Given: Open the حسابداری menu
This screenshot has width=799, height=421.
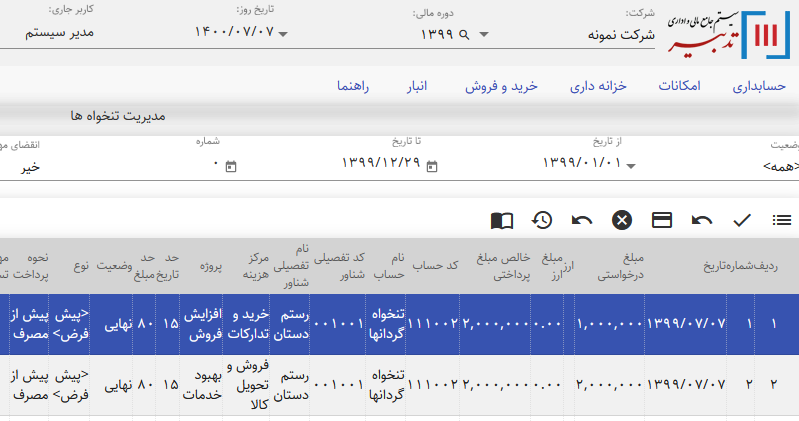Looking at the screenshot, I should coord(764,87).
